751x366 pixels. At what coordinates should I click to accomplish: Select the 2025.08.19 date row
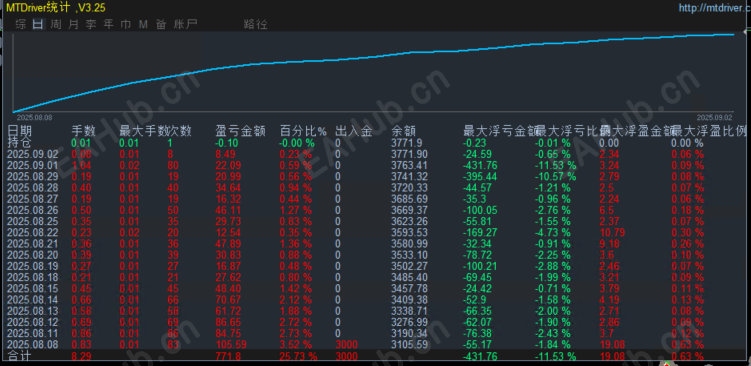(33, 266)
